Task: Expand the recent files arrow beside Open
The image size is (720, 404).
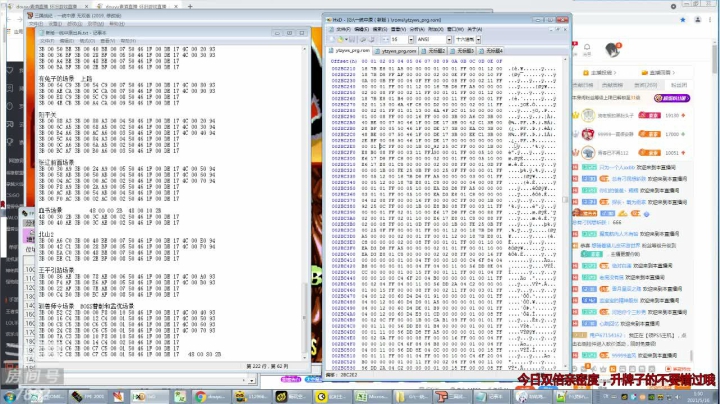Action: tap(346, 39)
